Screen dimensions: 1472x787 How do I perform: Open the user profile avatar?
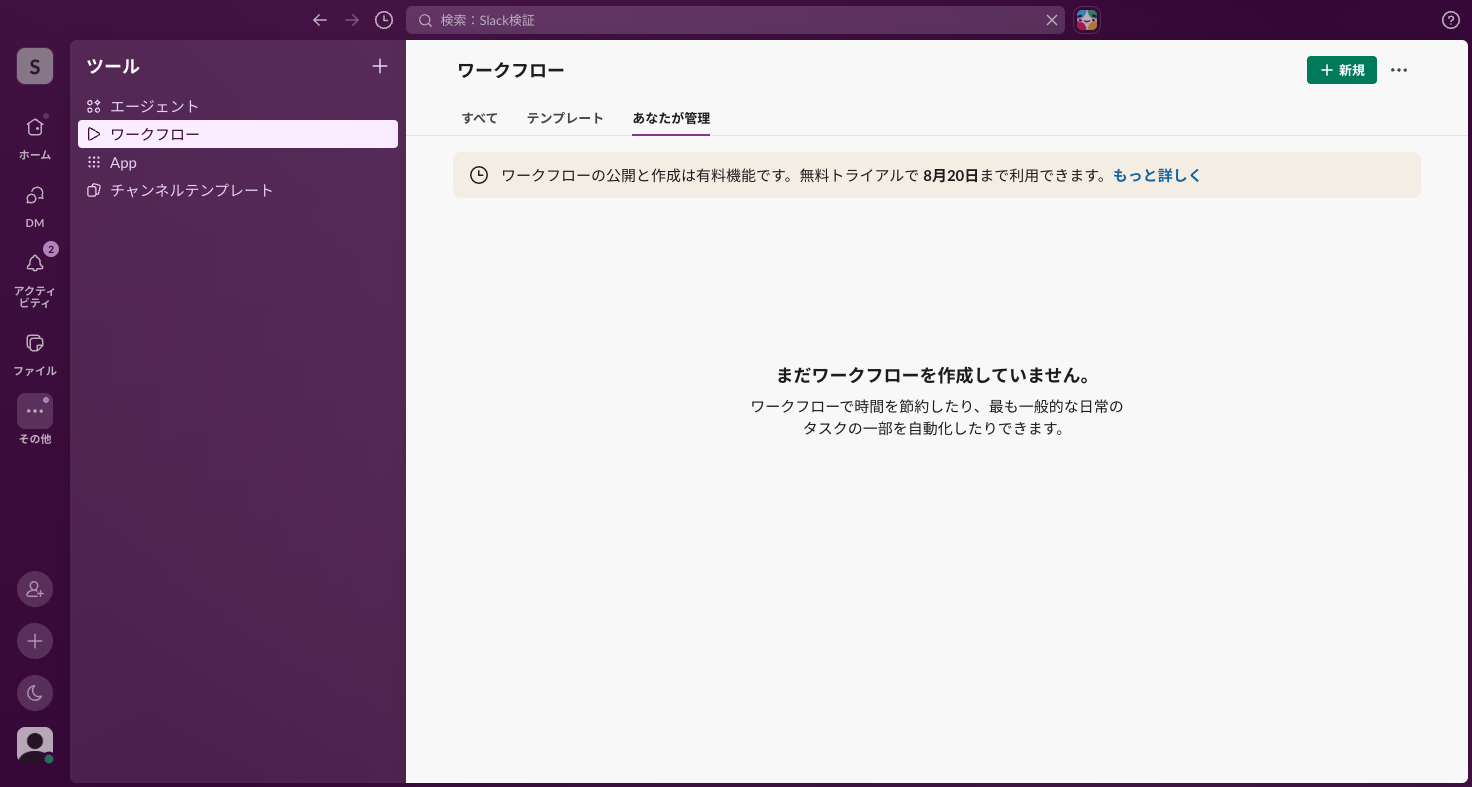click(x=35, y=745)
